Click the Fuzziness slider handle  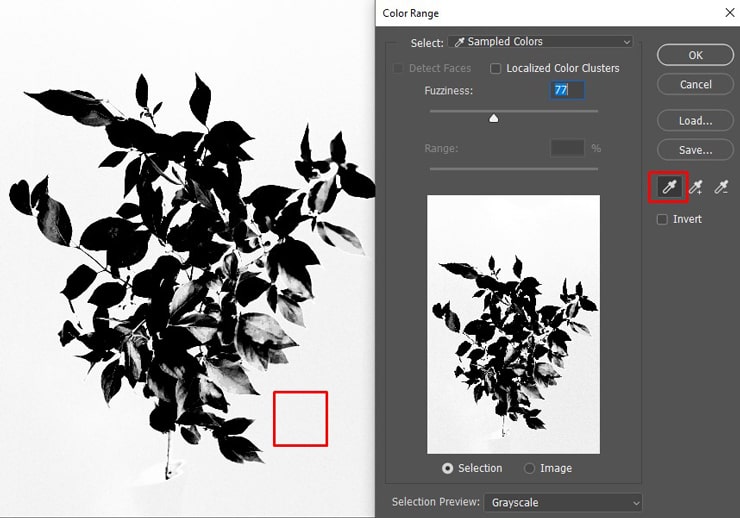(x=493, y=118)
